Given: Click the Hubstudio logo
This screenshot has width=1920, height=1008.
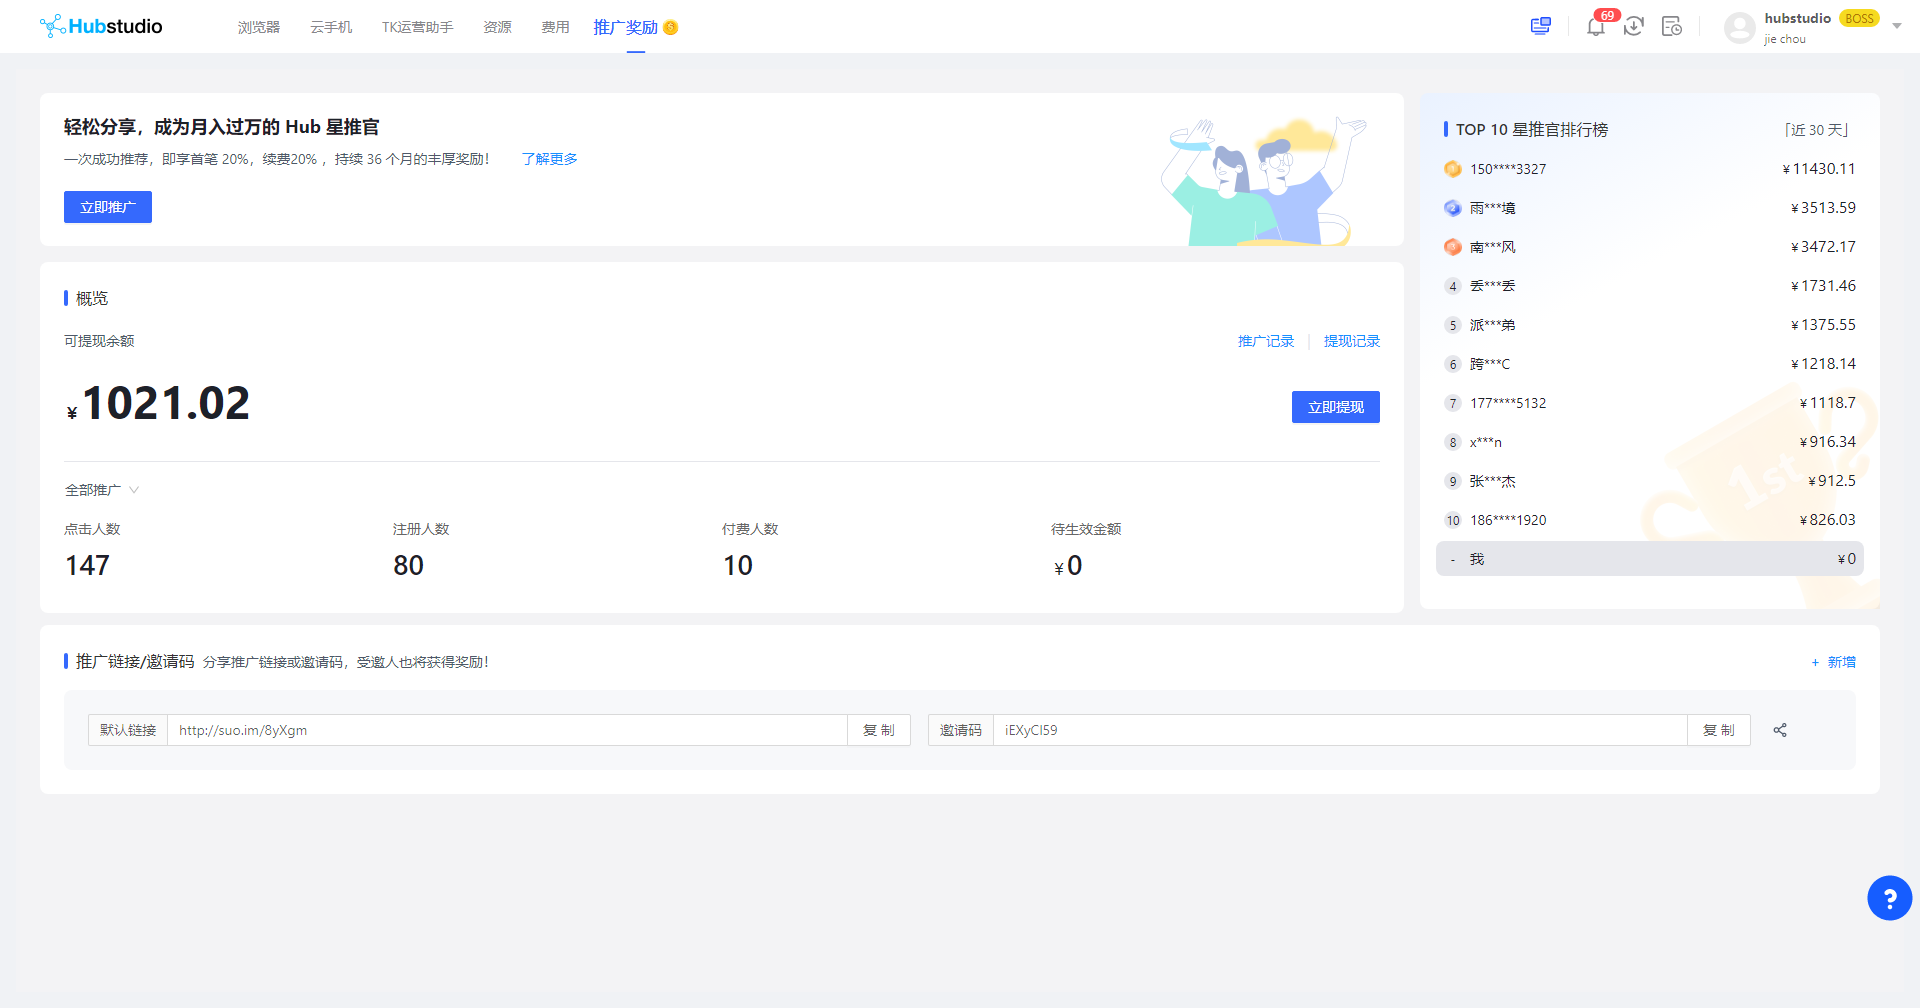Looking at the screenshot, I should pos(101,26).
